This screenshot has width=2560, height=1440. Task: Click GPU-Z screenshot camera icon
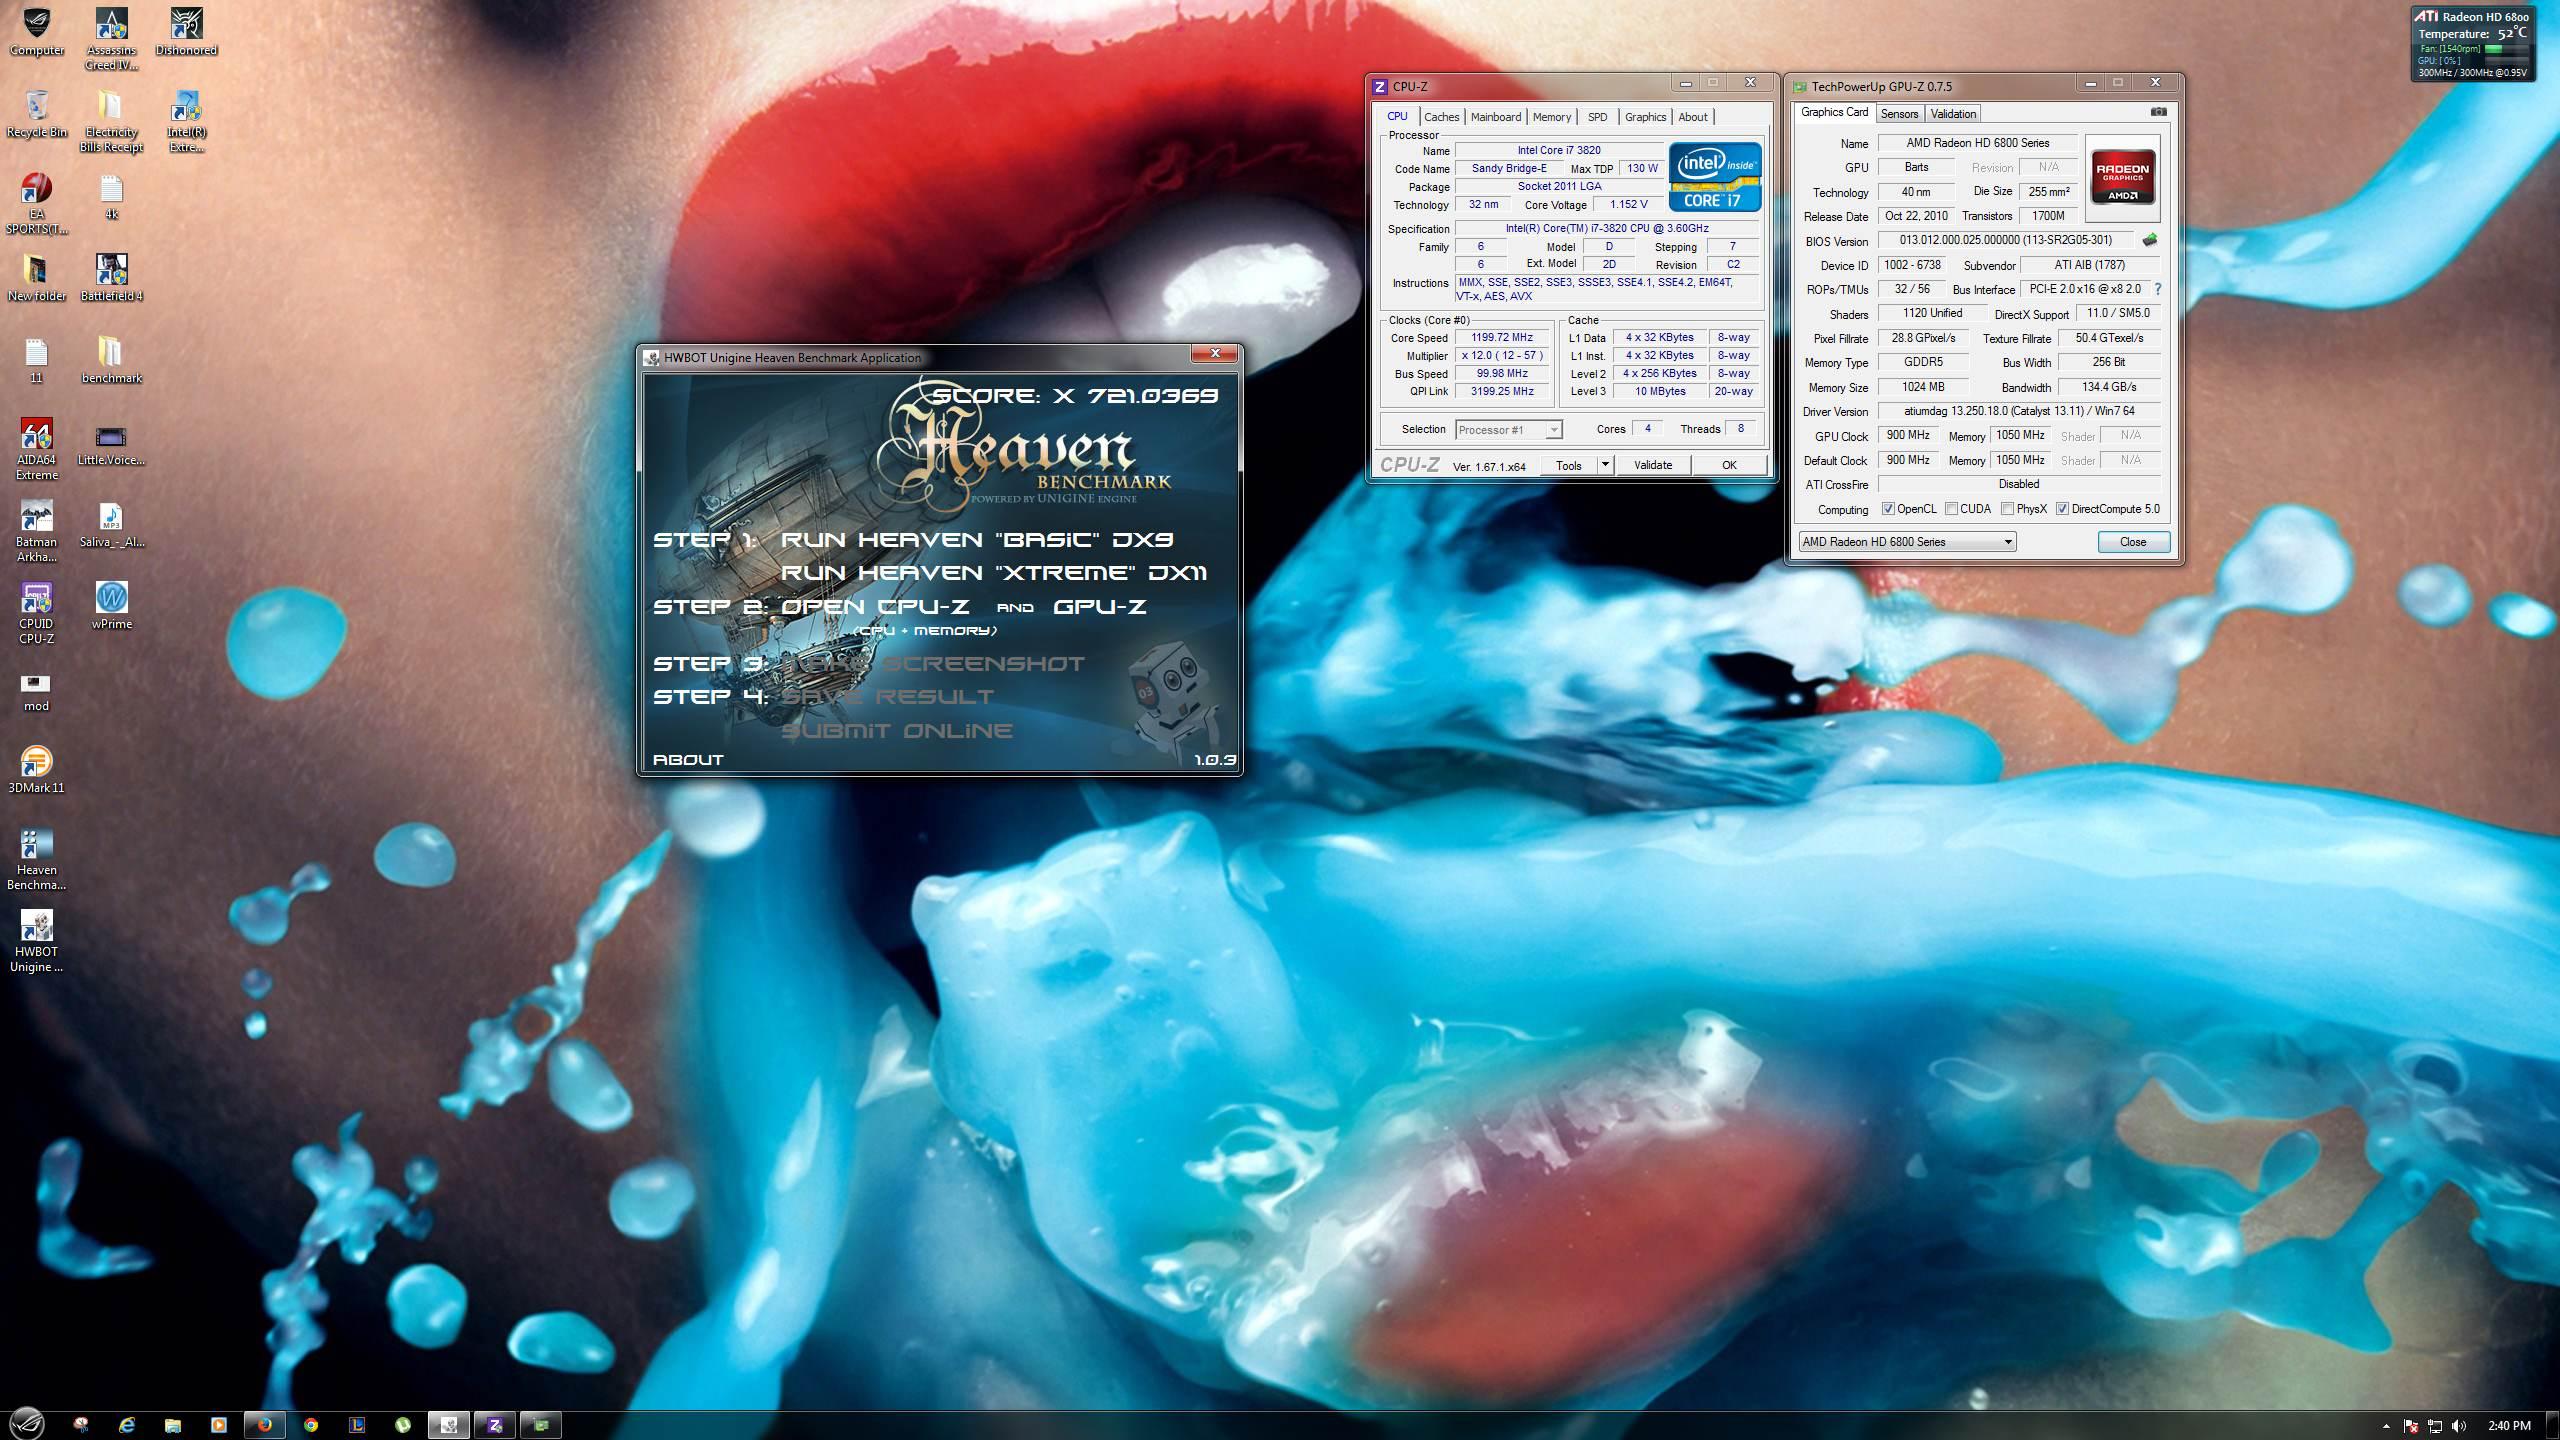point(2158,112)
